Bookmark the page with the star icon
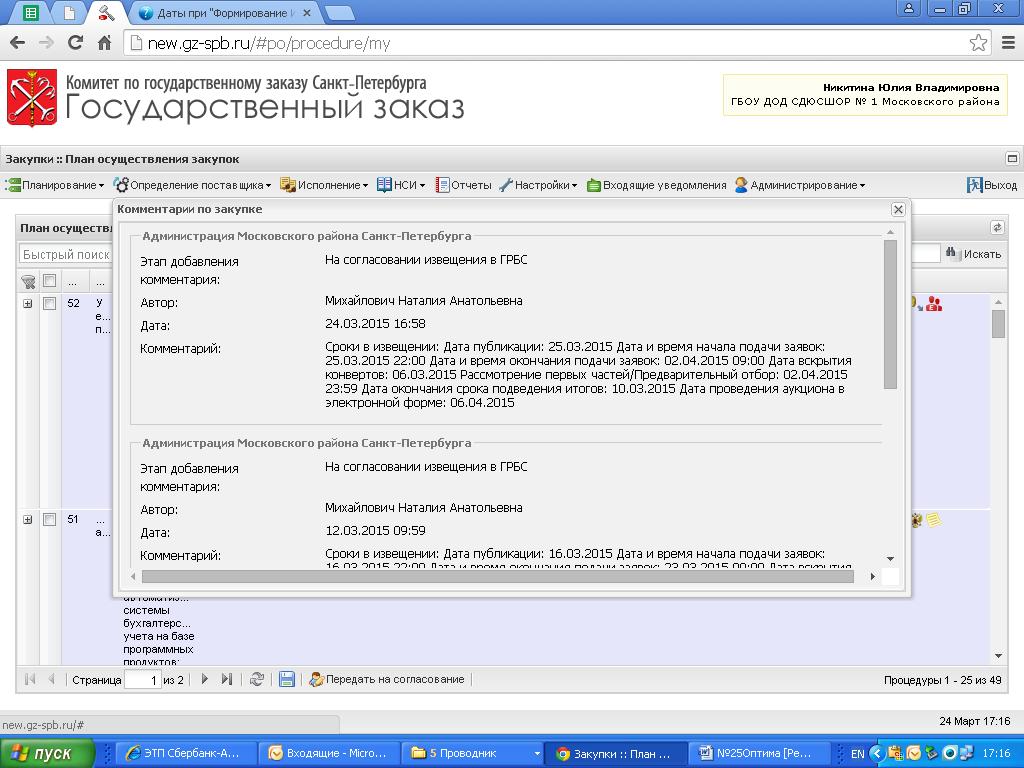The height and width of the screenshot is (768, 1024). pyautogui.click(x=978, y=43)
